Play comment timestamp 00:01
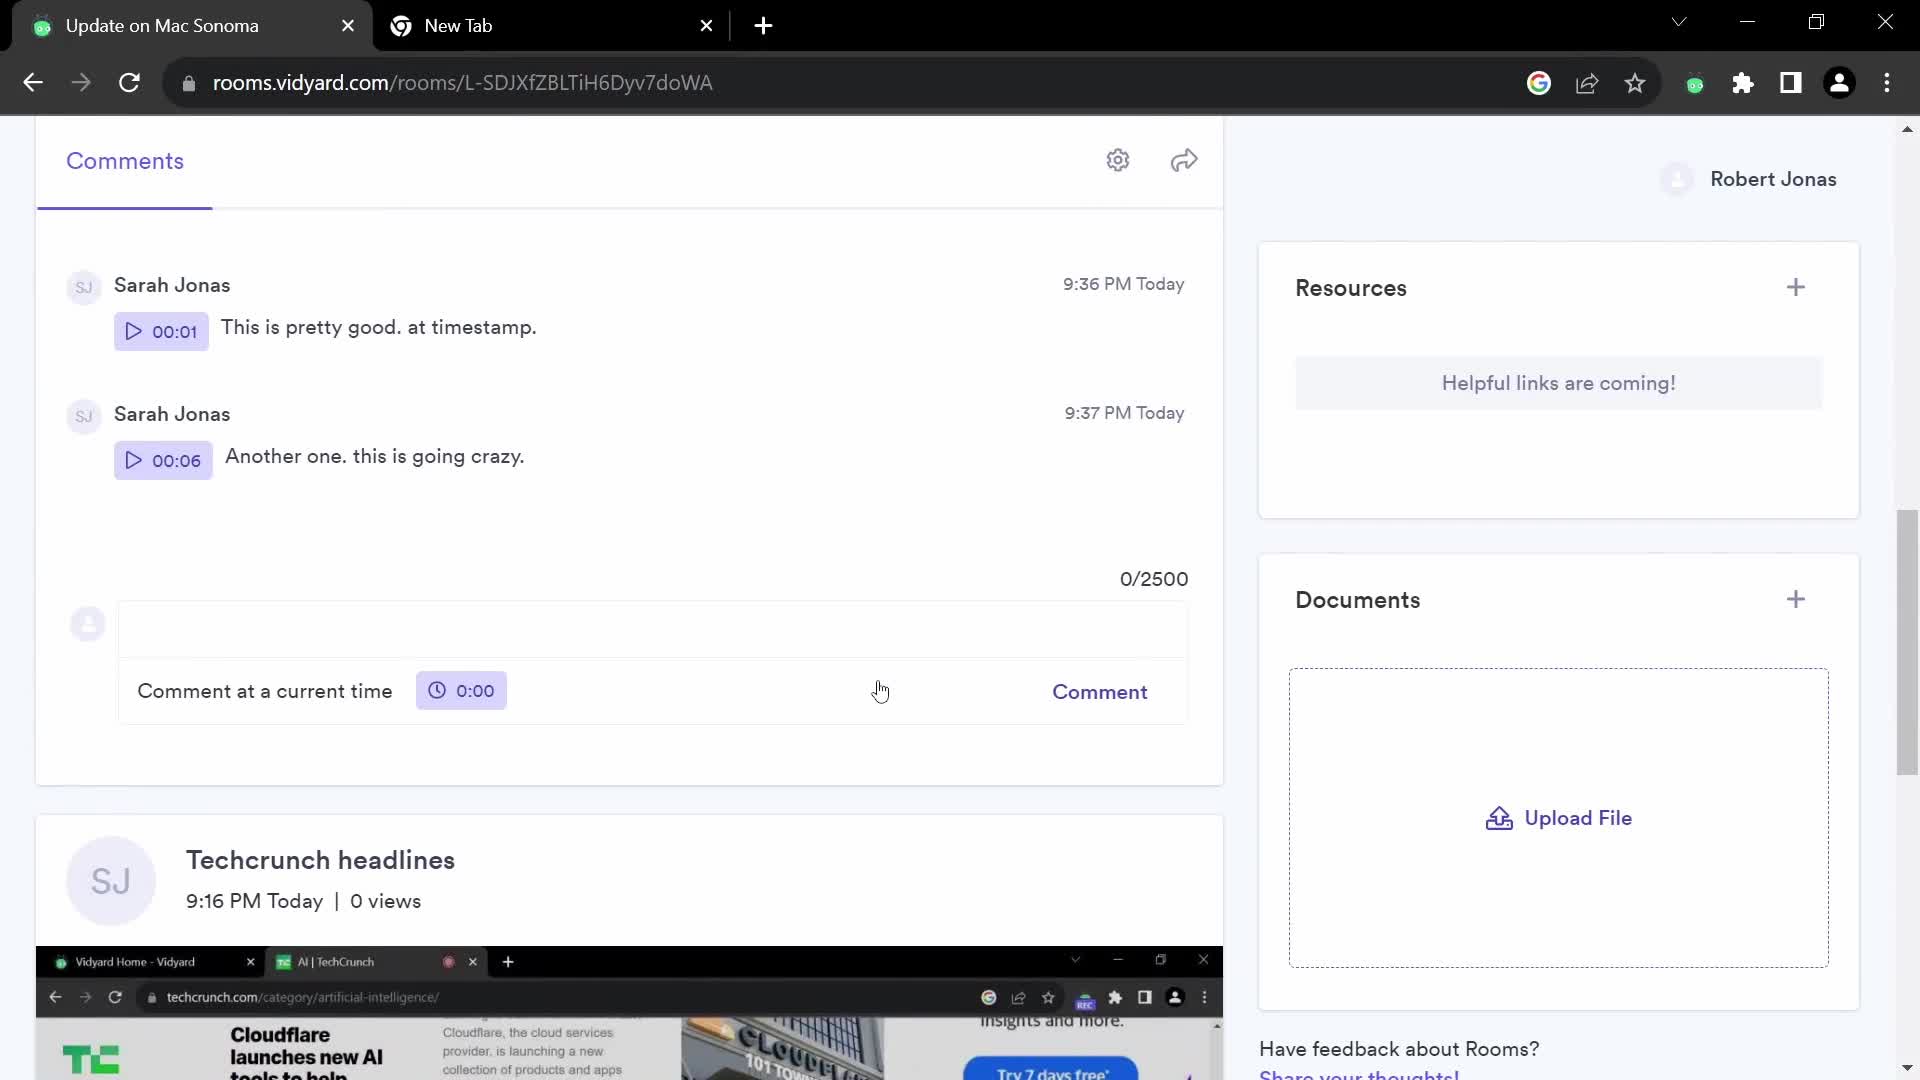The image size is (1920, 1080). [x=161, y=331]
